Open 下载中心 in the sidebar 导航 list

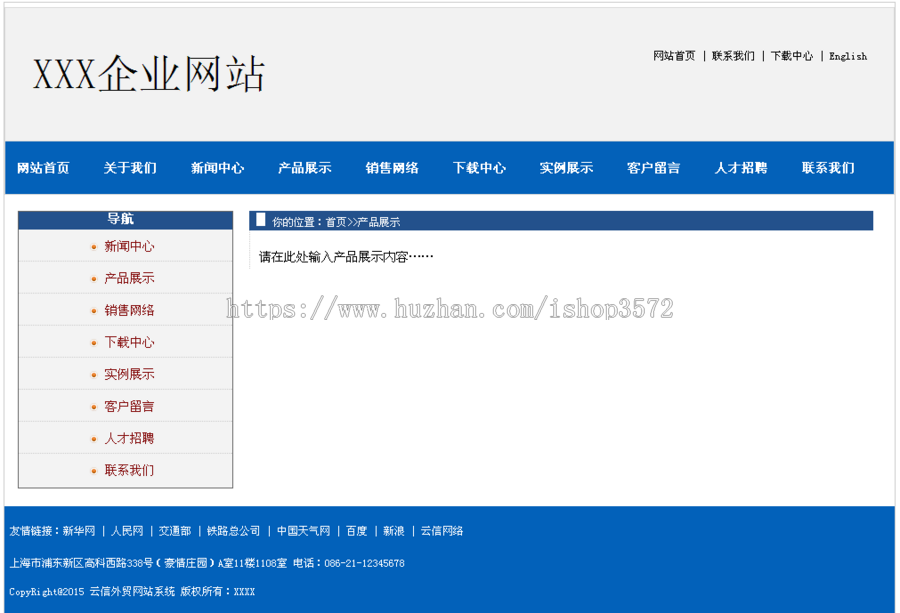pyautogui.click(x=129, y=343)
